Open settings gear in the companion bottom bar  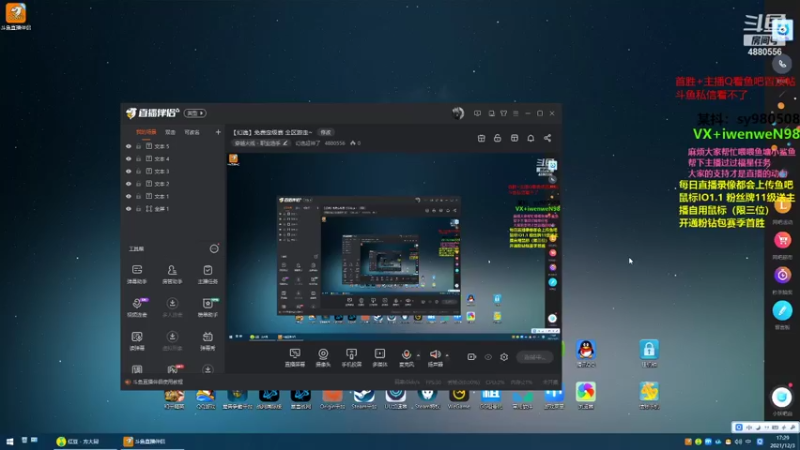click(504, 357)
